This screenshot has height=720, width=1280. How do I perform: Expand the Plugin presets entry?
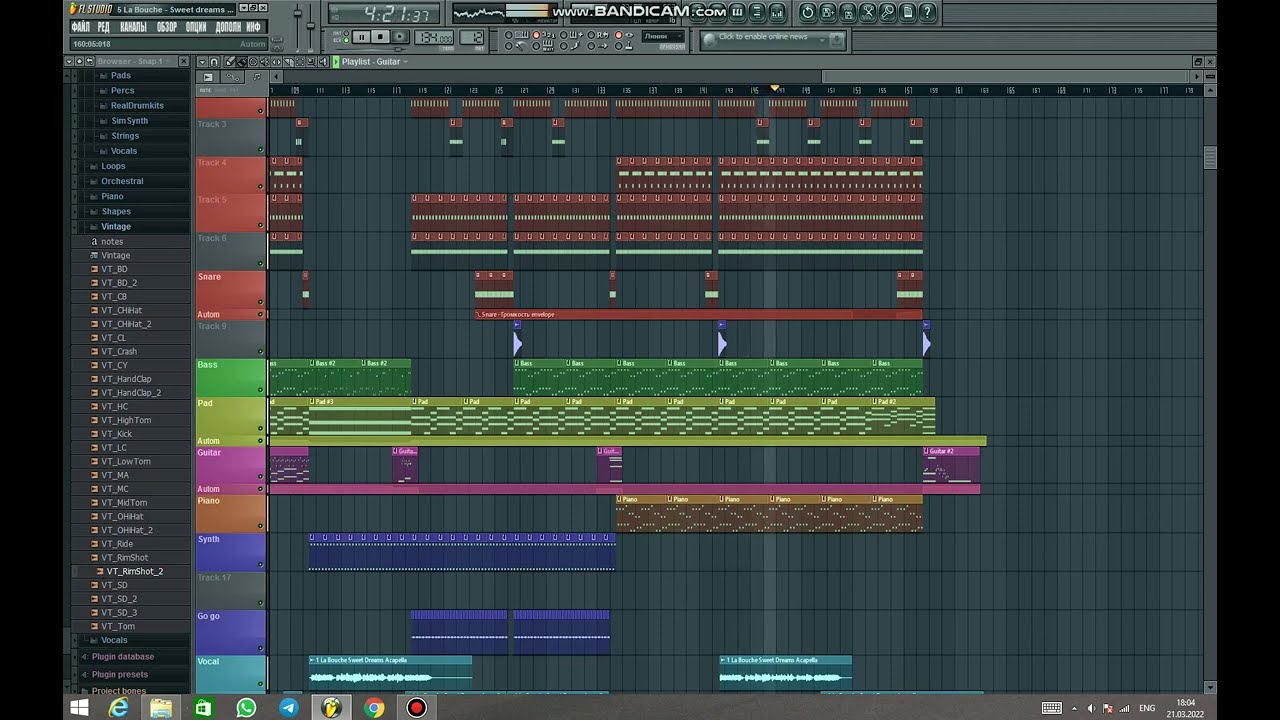(x=120, y=674)
